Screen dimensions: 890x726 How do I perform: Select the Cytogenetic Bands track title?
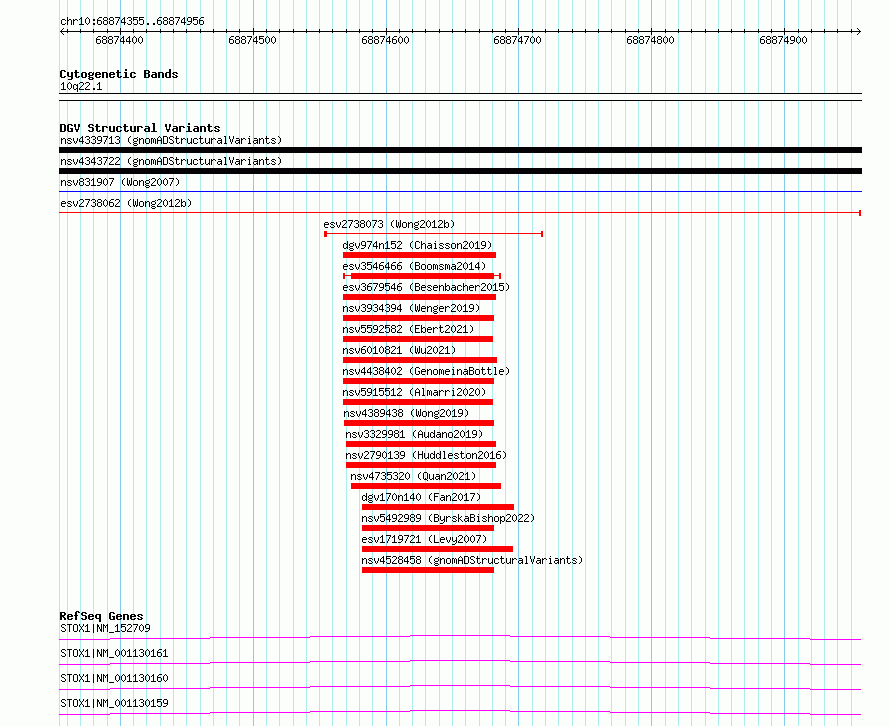[x=119, y=74]
